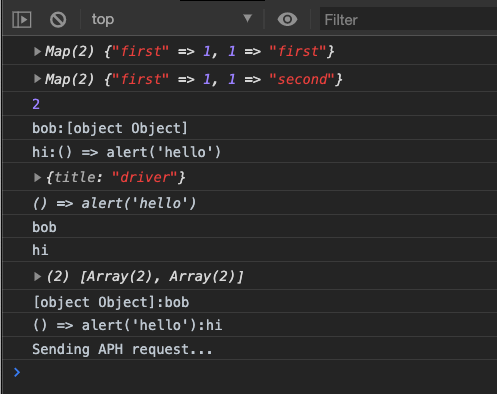Select the [object Object]:bob log line
Image resolution: width=497 pixels, height=394 pixels.
click(x=111, y=302)
